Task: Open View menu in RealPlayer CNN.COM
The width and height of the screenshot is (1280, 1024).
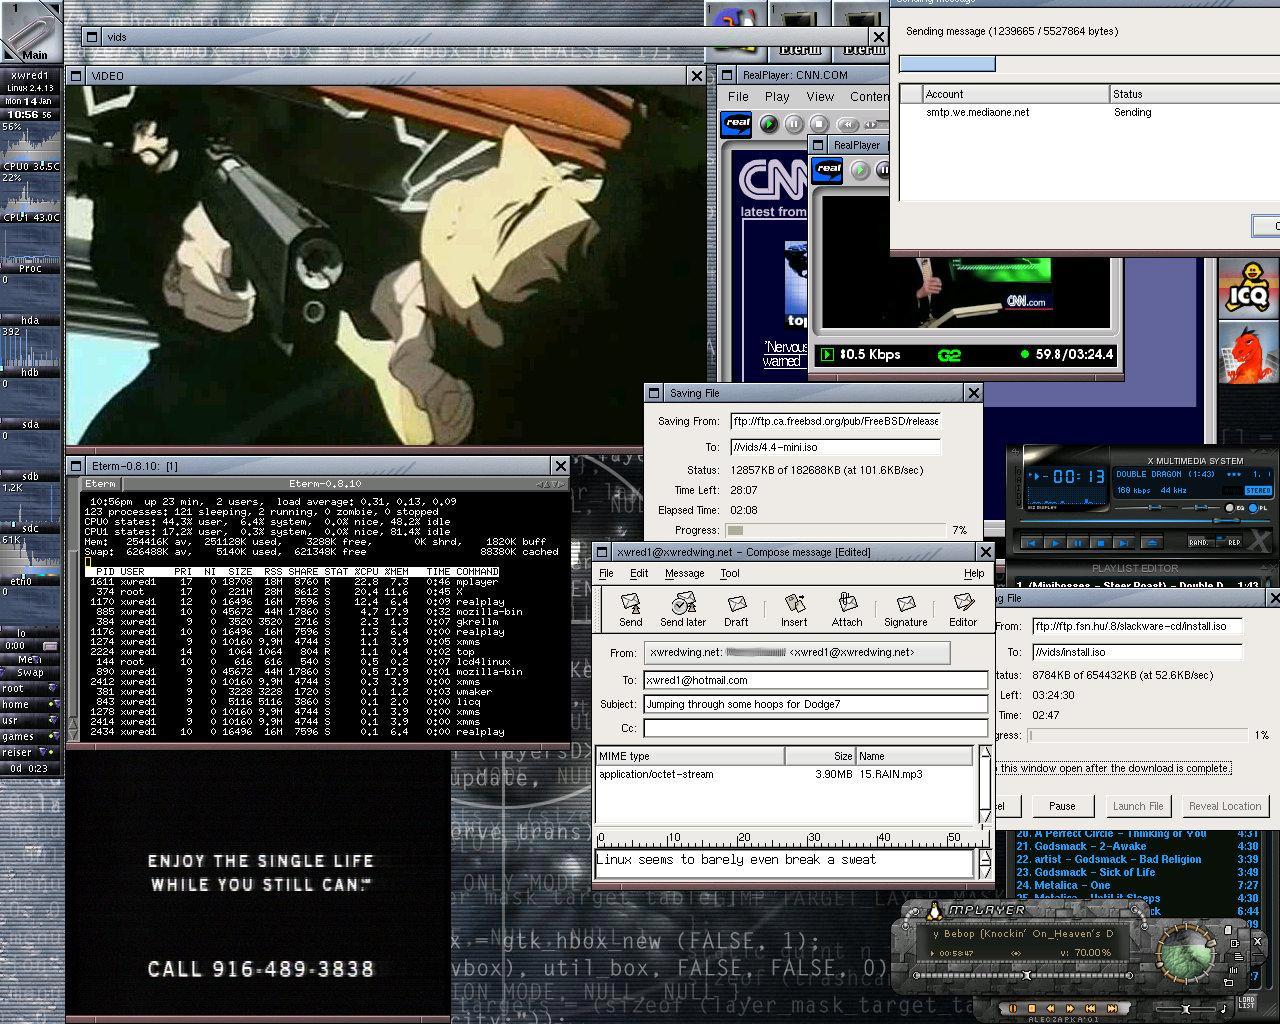Action: point(820,96)
